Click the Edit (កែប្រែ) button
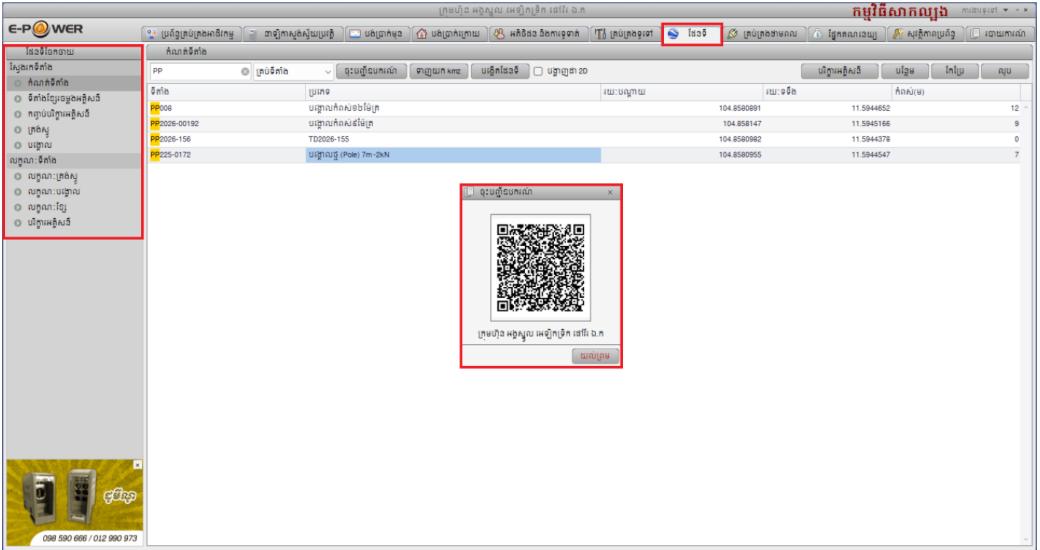1040x550 pixels. [x=954, y=71]
